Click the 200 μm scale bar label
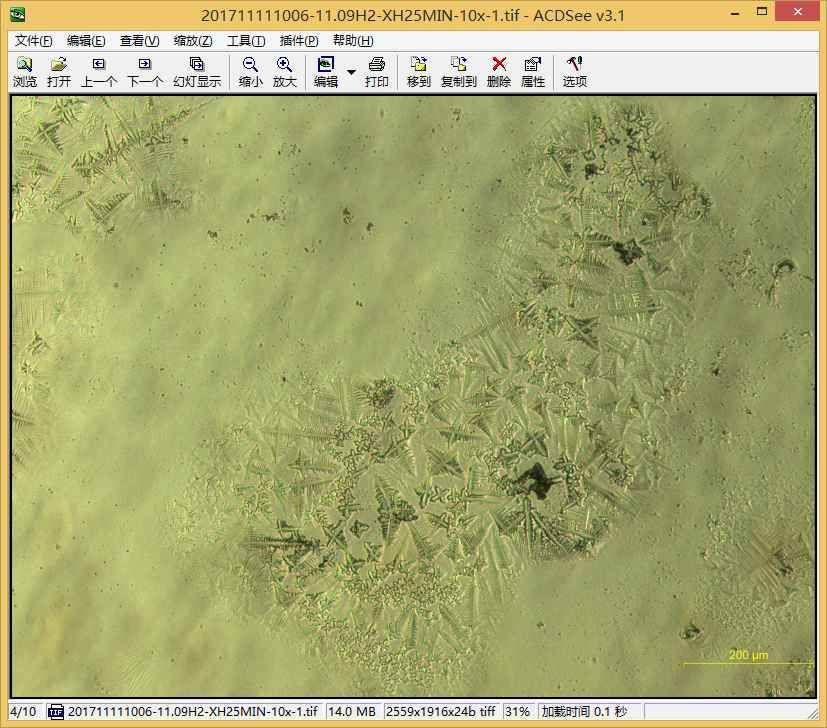Screen dimensions: 827x728 click(748, 655)
